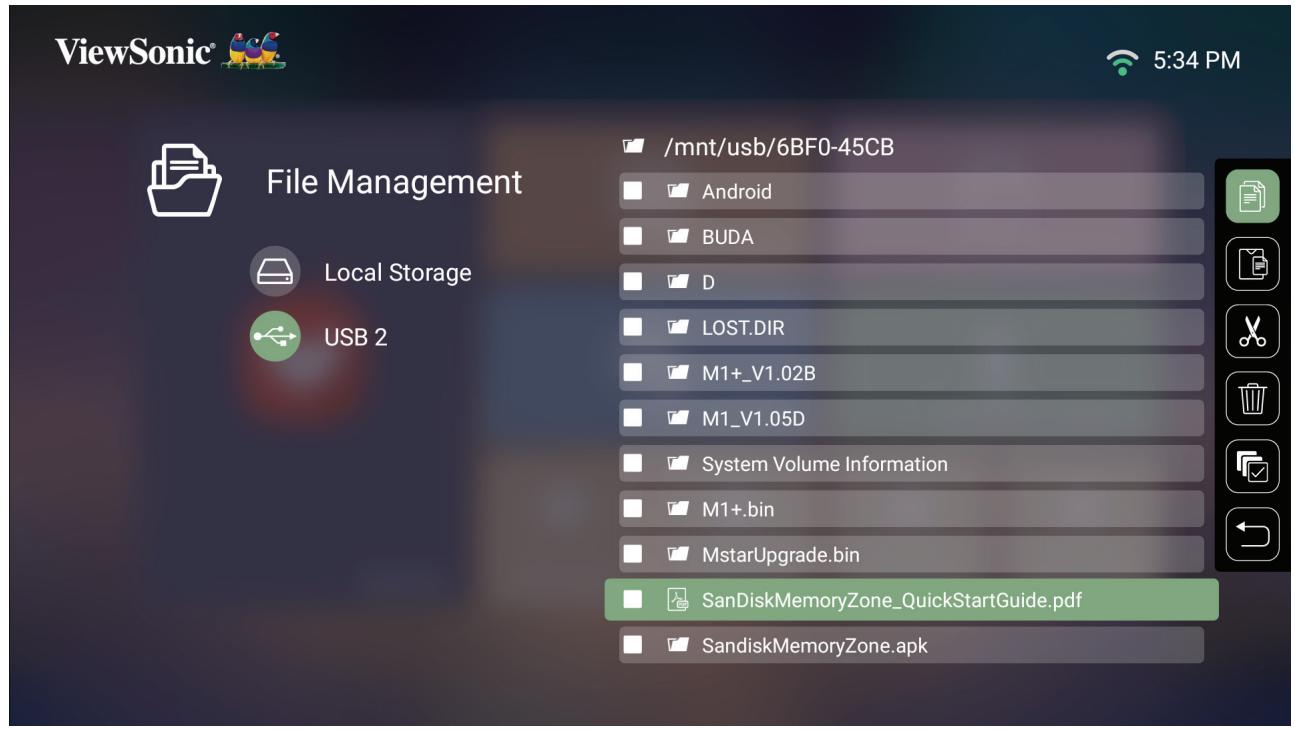This screenshot has height=730, width=1295.
Task: Click the 5:34 PM clock
Action: pos(1197,61)
